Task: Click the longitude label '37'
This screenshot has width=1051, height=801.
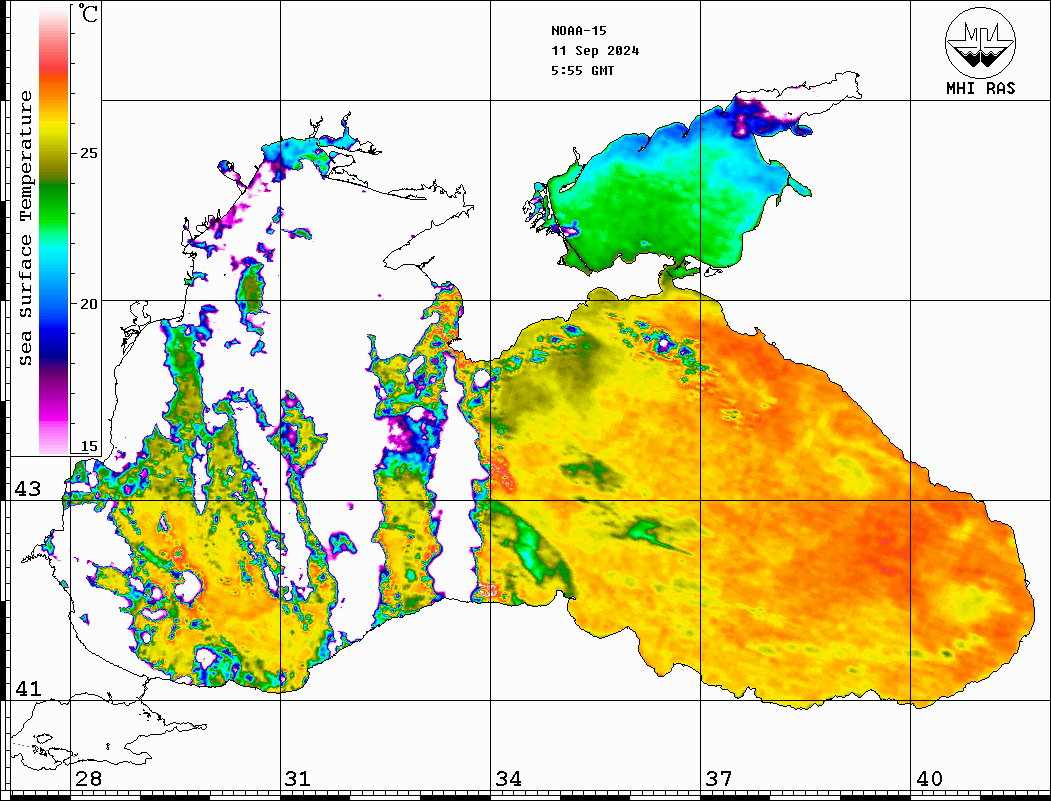Action: (719, 779)
